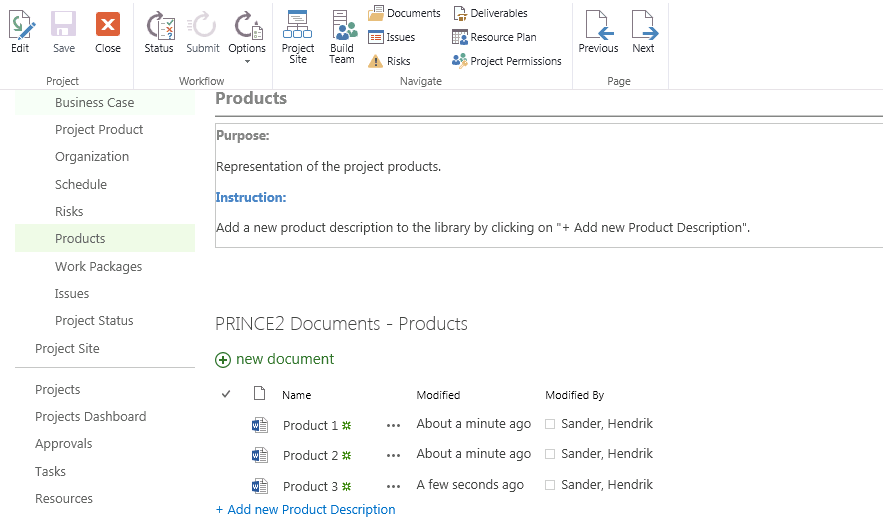Open the Tasks sidebar link

50,471
